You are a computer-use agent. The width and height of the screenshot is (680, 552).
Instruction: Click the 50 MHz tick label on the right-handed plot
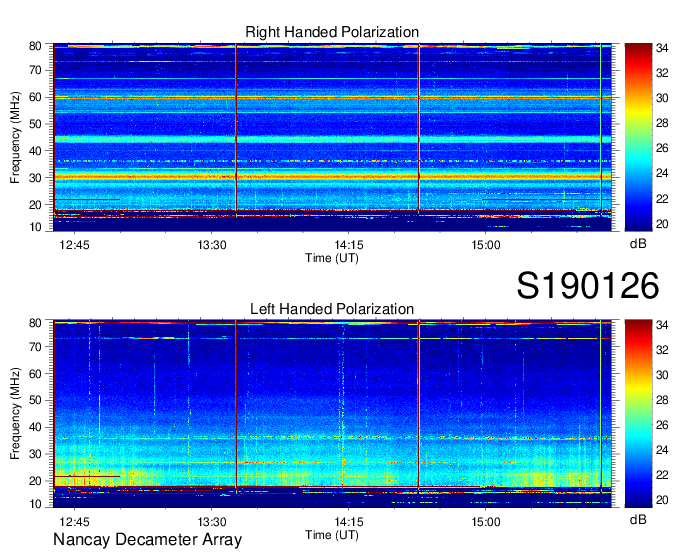35,124
